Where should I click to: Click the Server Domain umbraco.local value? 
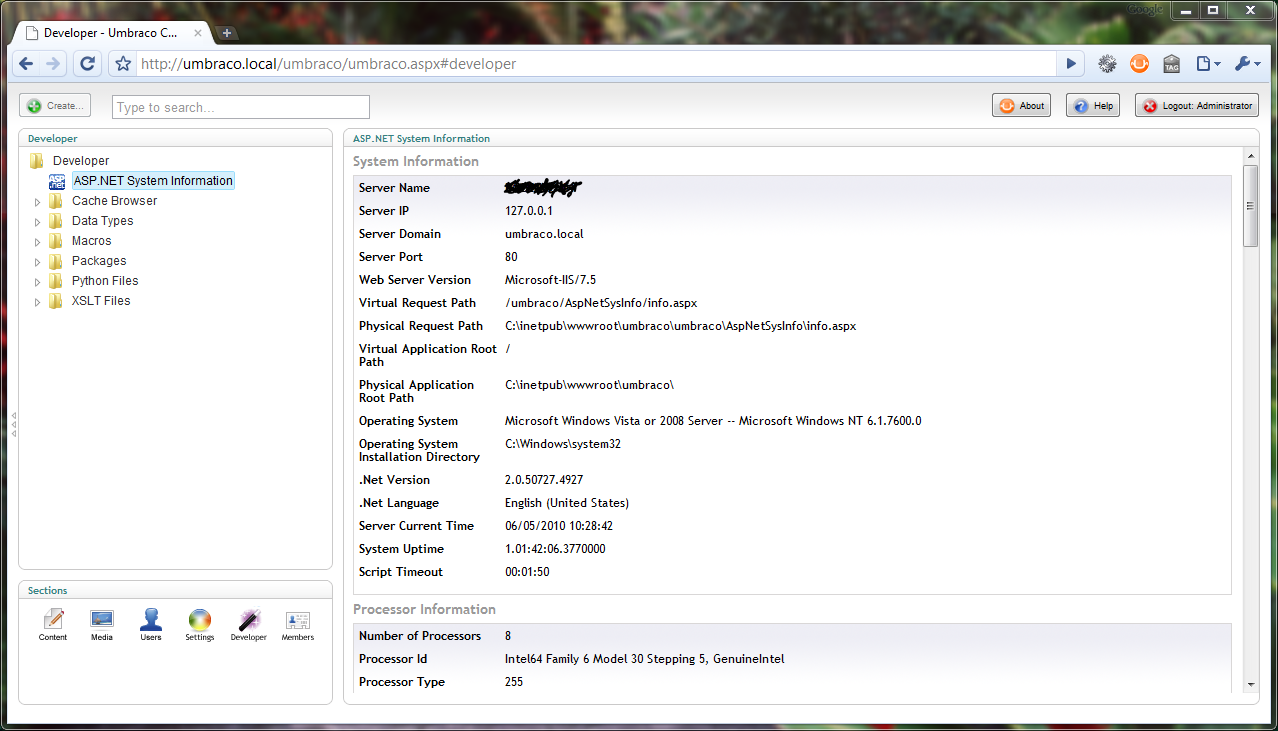[544, 234]
